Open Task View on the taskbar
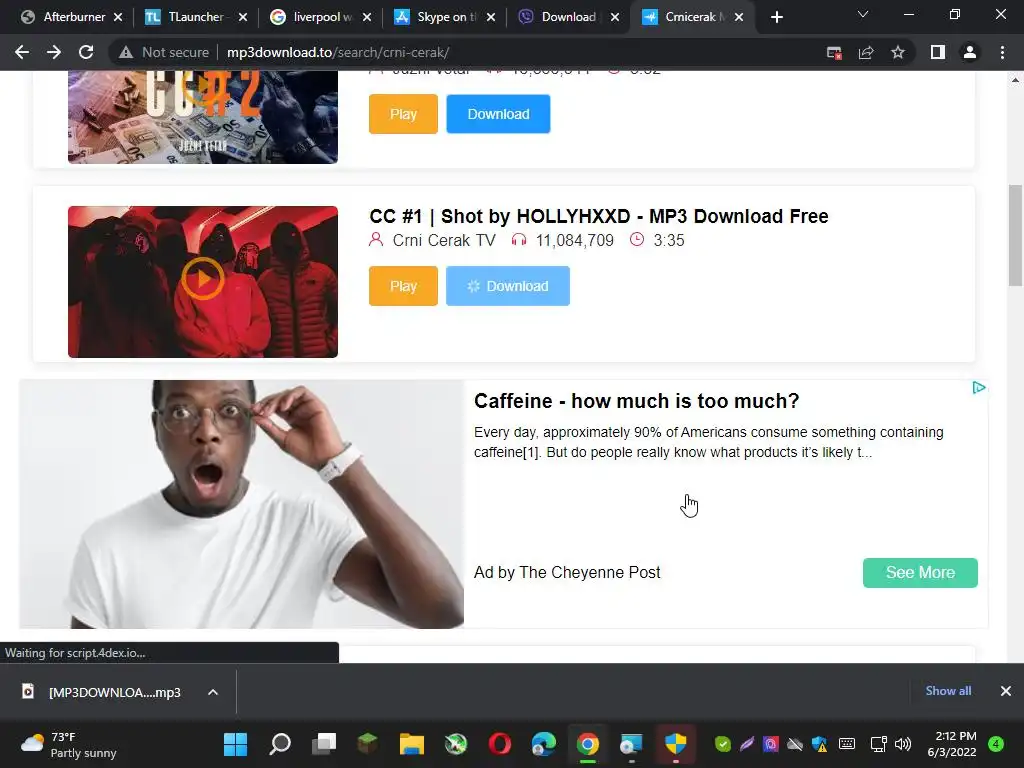The image size is (1024, 768). tap(324, 744)
